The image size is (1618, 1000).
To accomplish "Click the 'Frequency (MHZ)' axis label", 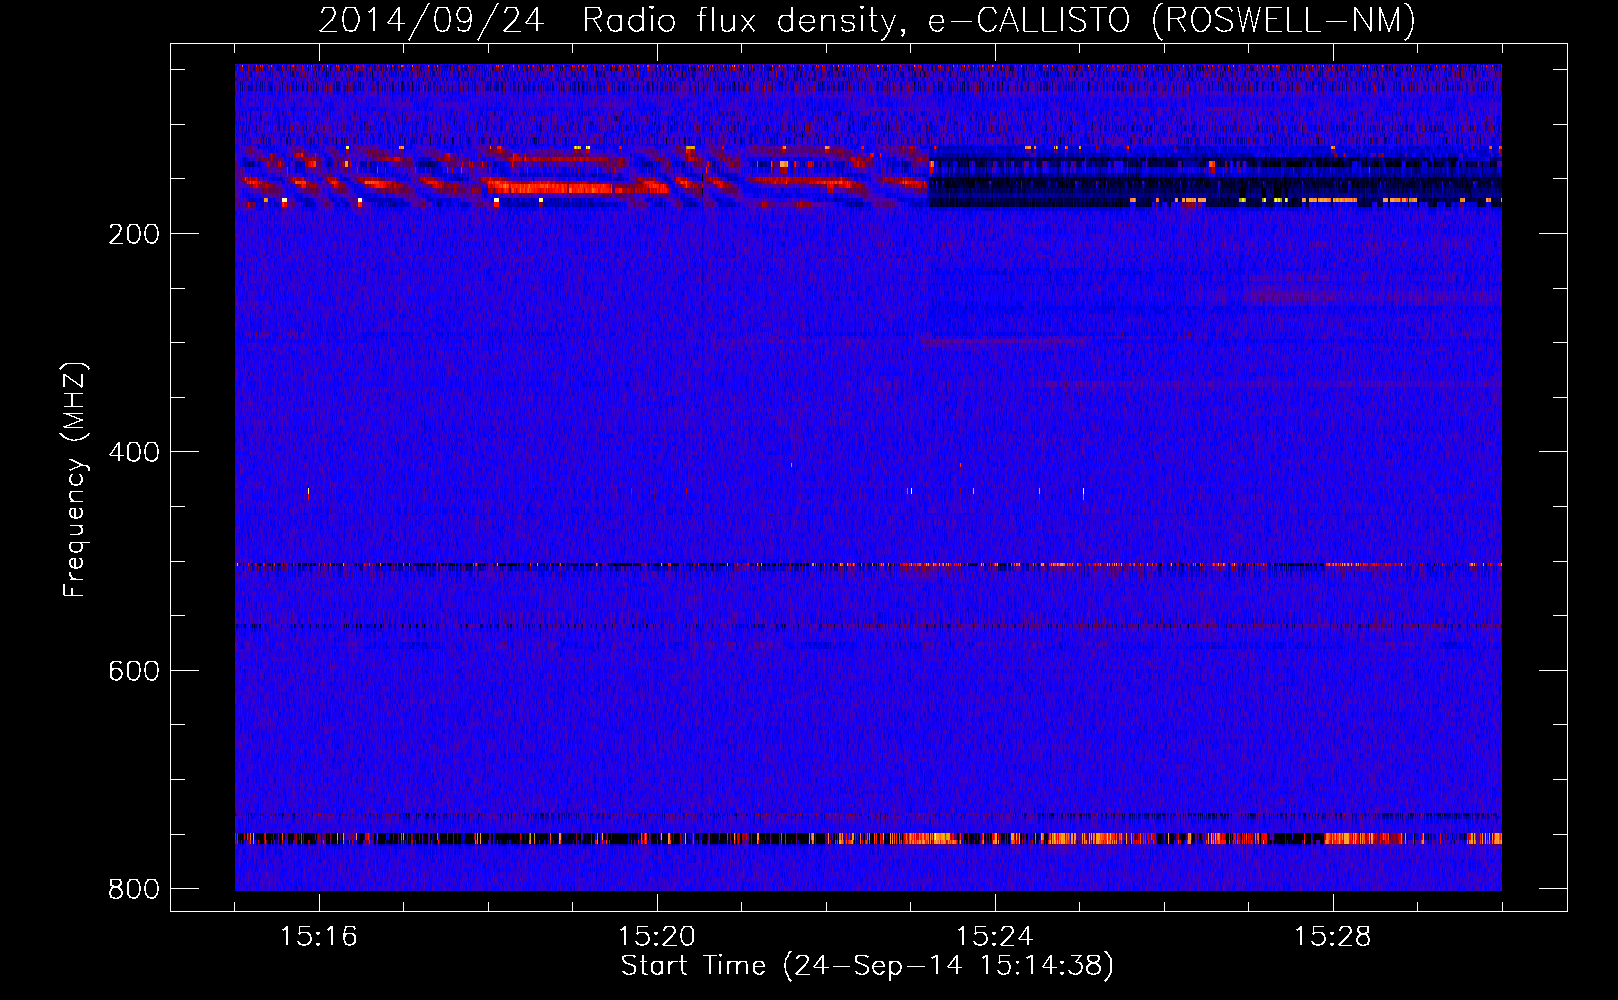I will (x=75, y=480).
